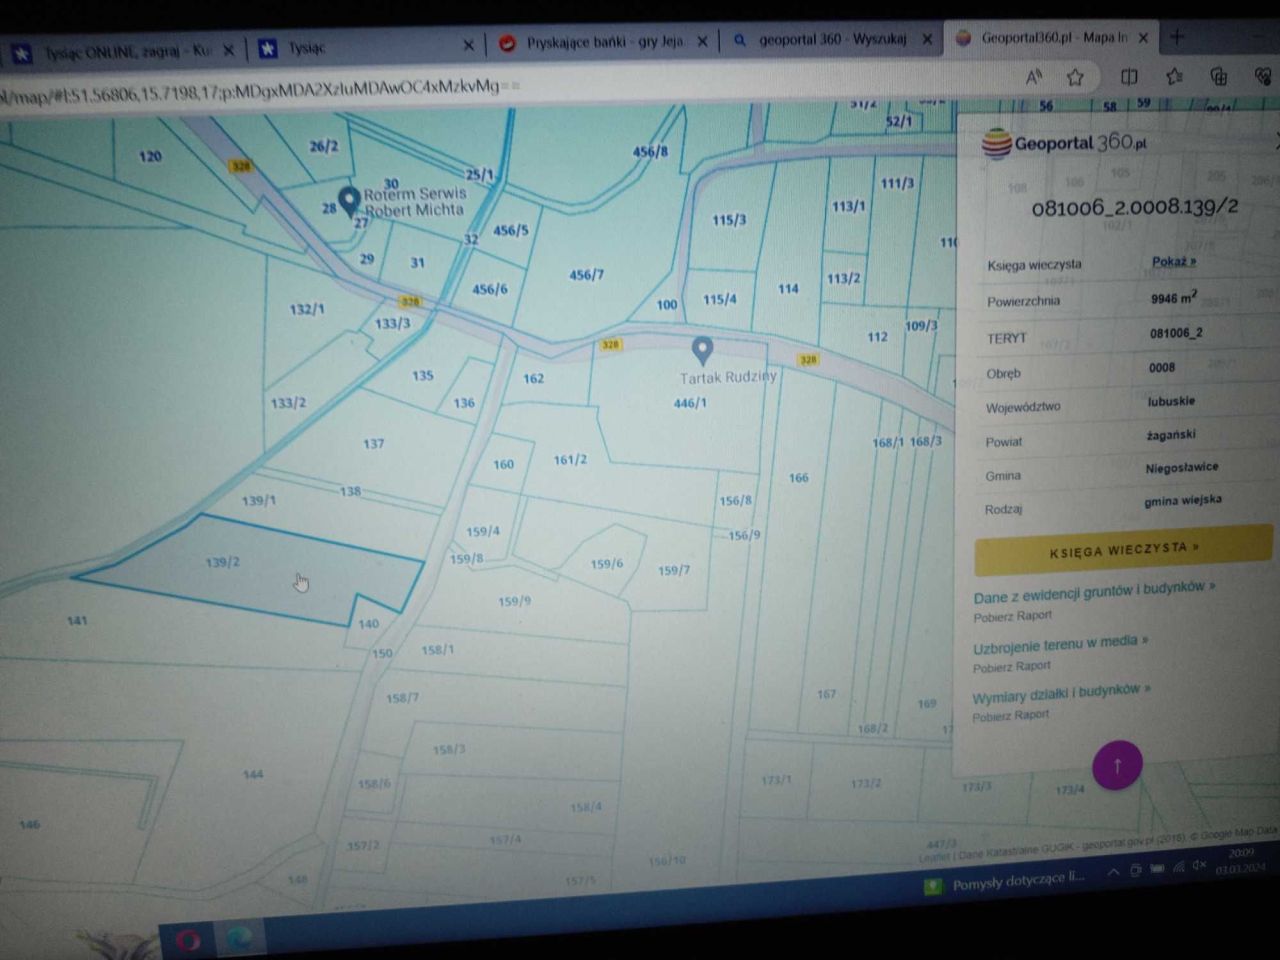Select parcel 144 on the map

tap(253, 774)
